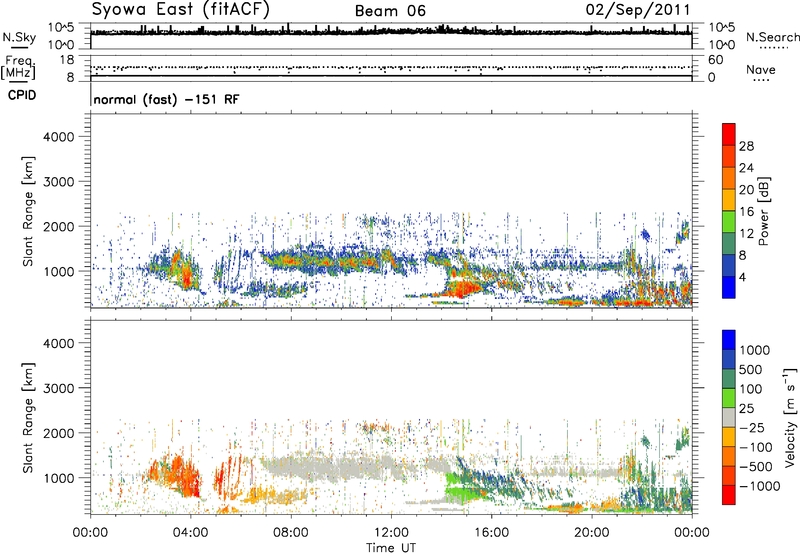Pick the red bottom of velocity colorbar
800x554 pixels.
coord(729,495)
